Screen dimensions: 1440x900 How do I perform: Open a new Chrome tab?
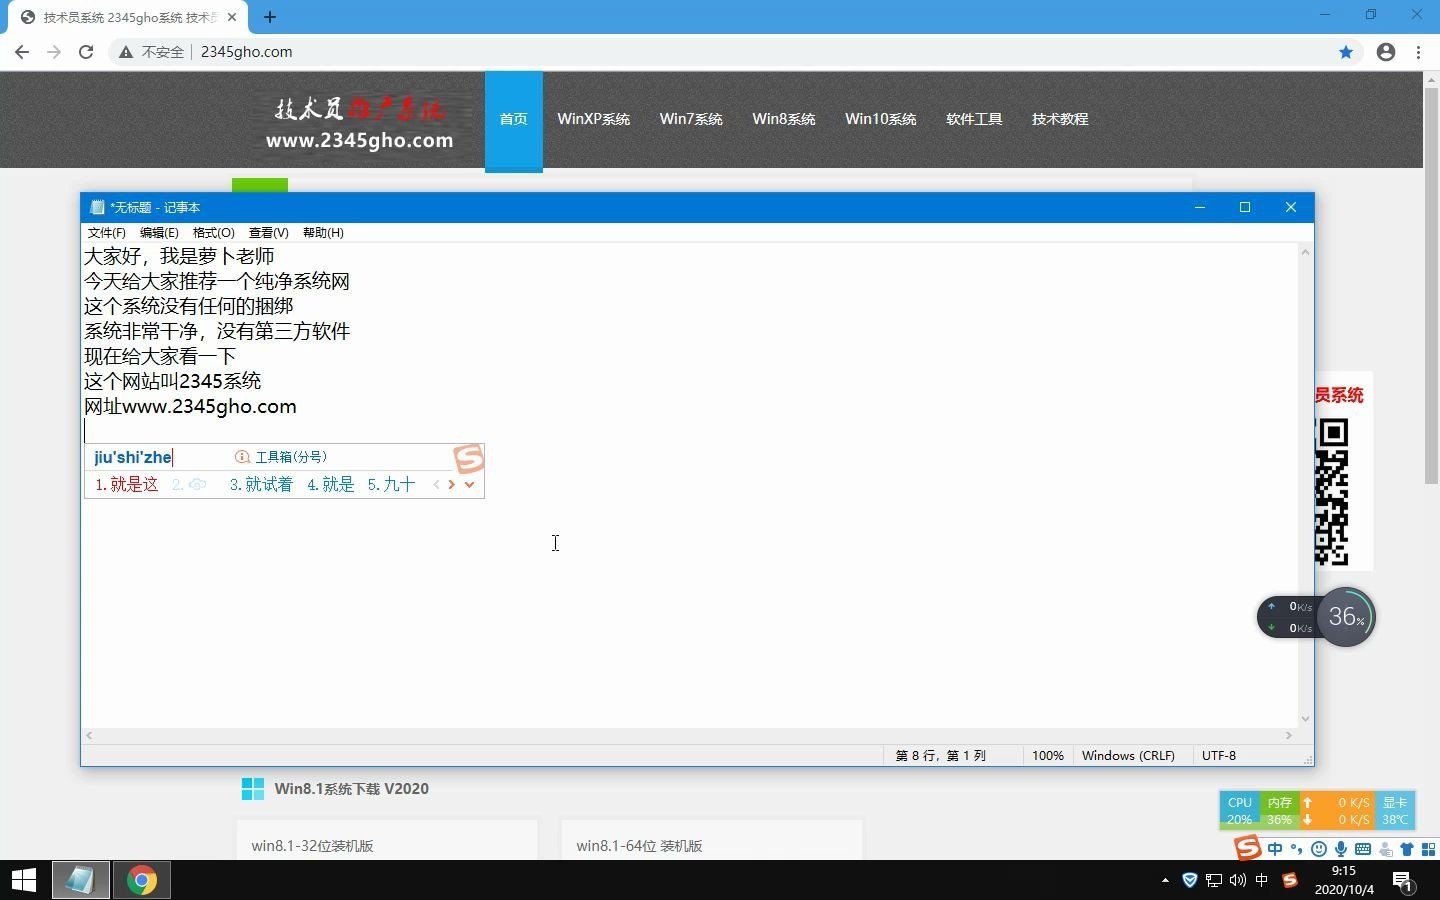pos(270,17)
